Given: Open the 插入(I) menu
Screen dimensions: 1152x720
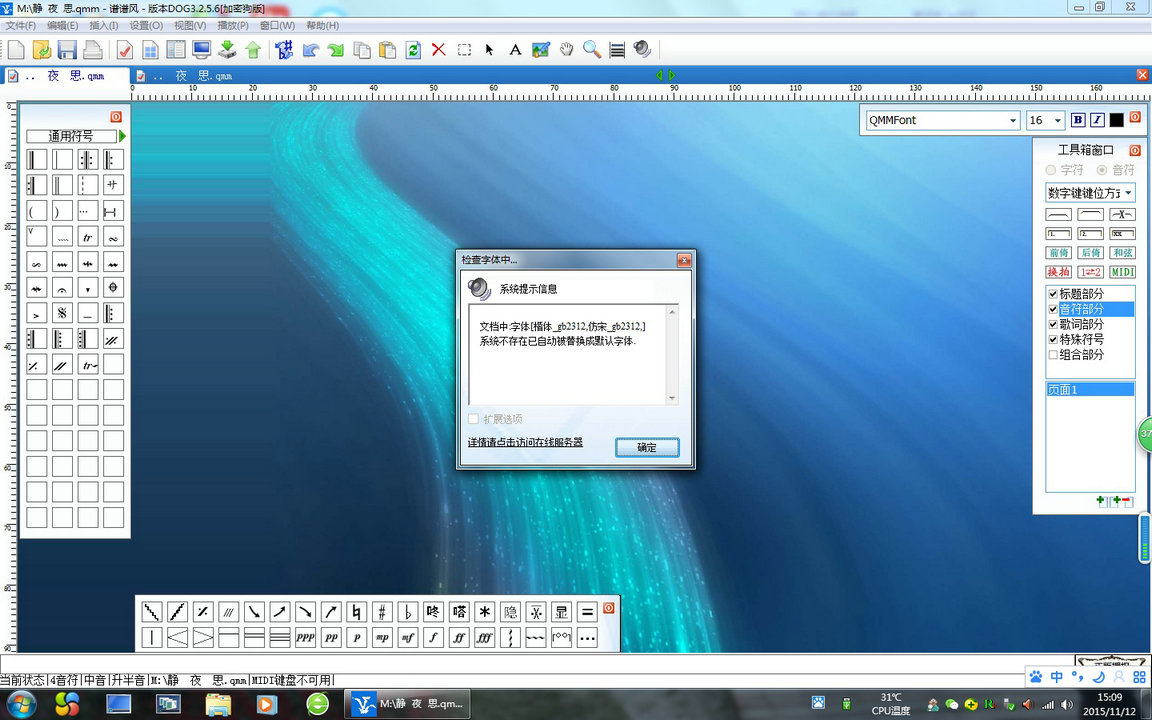Looking at the screenshot, I should click(104, 25).
